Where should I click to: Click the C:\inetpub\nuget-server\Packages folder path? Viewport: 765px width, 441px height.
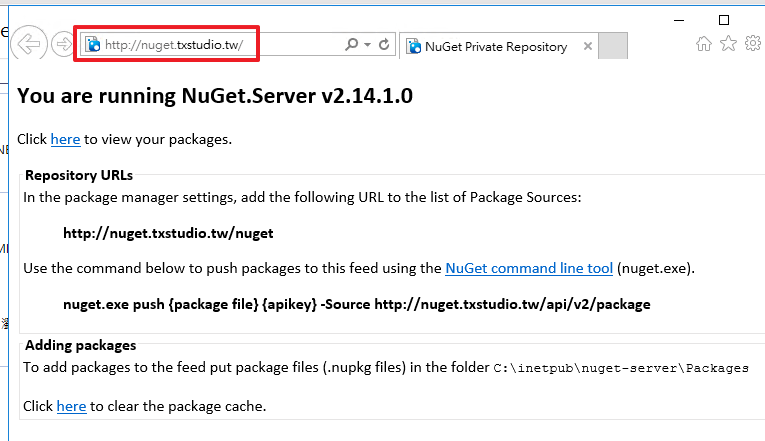[x=621, y=368]
